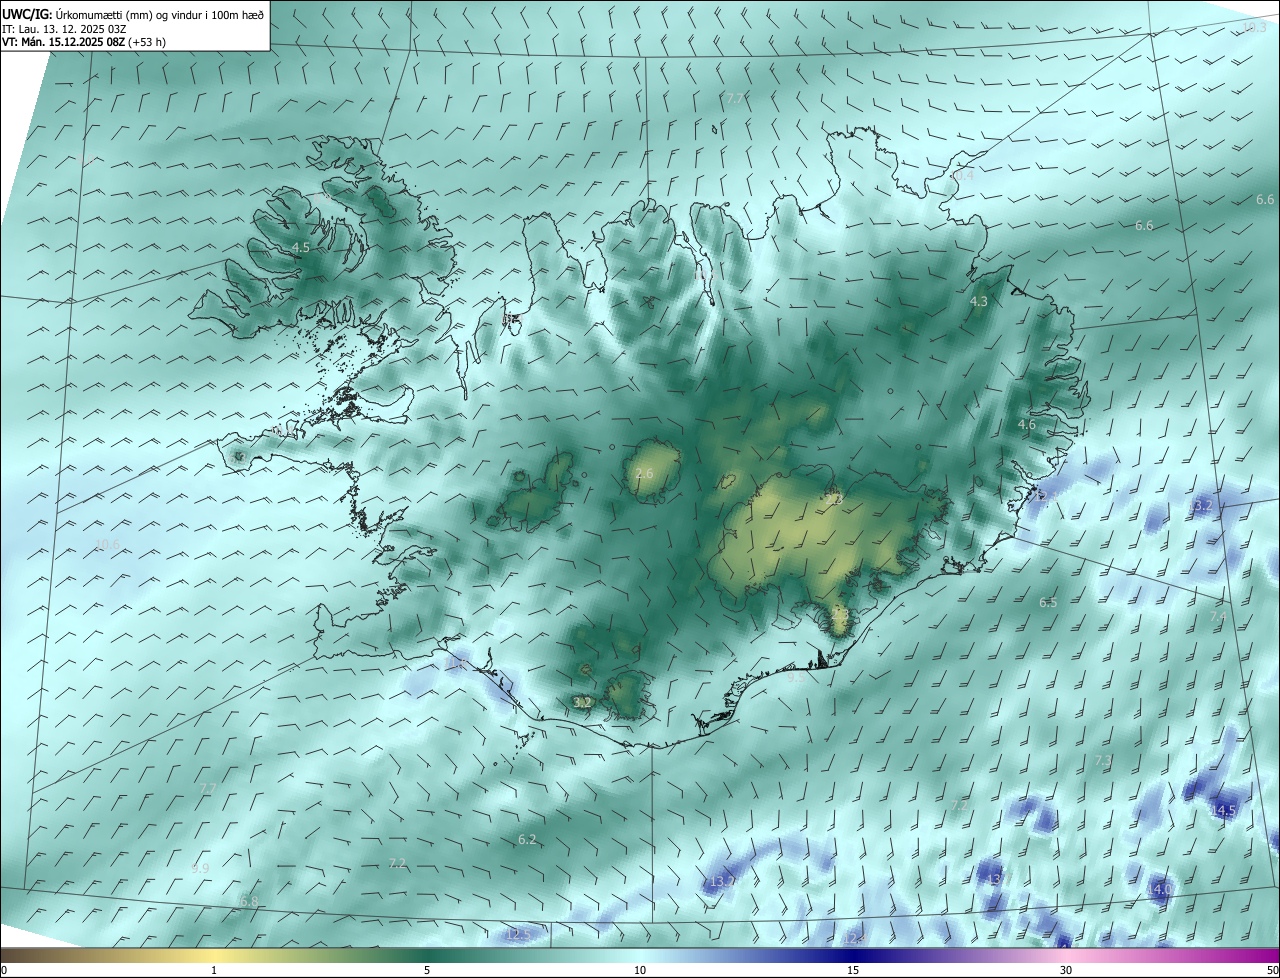Screen dimensions: 1280x978
Task: Click the color scale tick label 15
Action: [x=853, y=970]
